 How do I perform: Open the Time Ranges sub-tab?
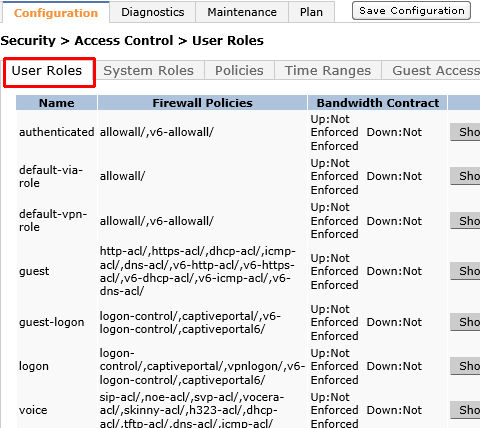[x=328, y=71]
